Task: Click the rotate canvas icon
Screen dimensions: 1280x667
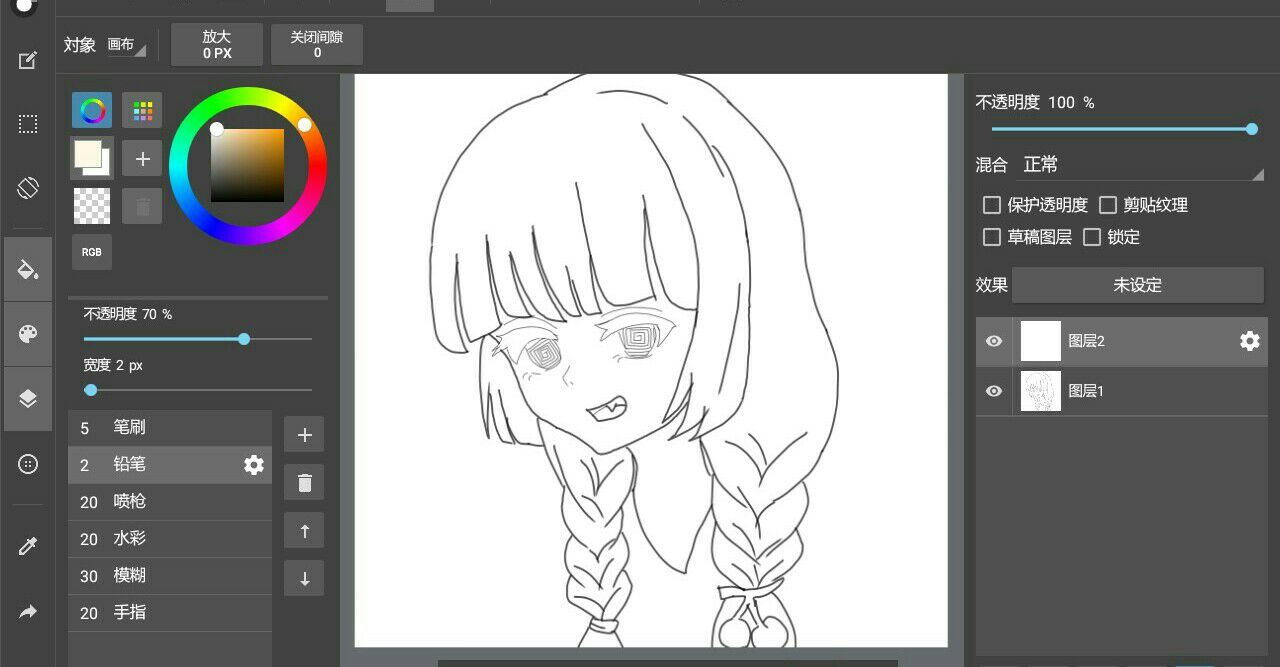Action: click(28, 188)
